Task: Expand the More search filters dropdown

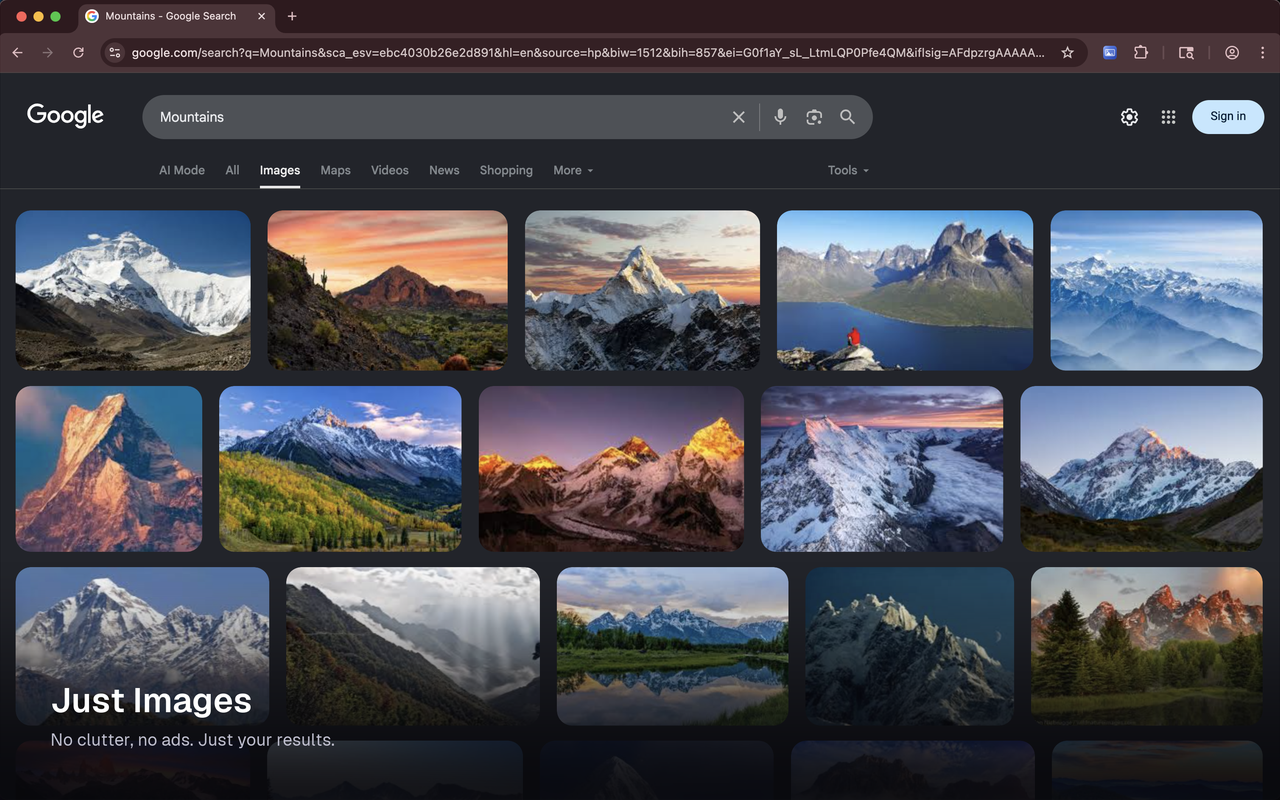Action: pos(573,170)
